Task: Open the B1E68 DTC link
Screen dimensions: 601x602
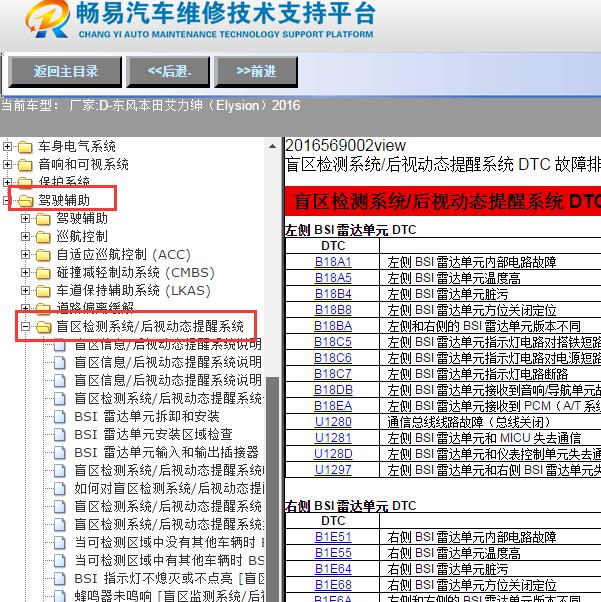Action: [x=333, y=585]
